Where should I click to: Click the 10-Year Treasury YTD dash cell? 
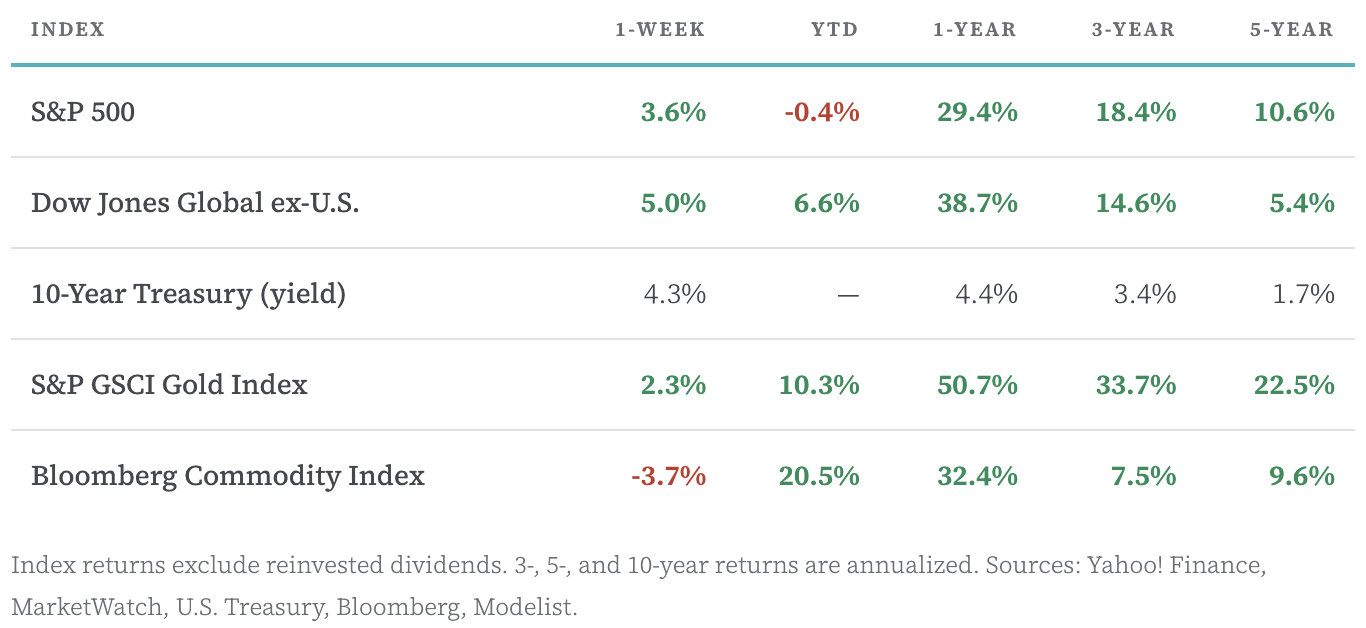point(848,295)
